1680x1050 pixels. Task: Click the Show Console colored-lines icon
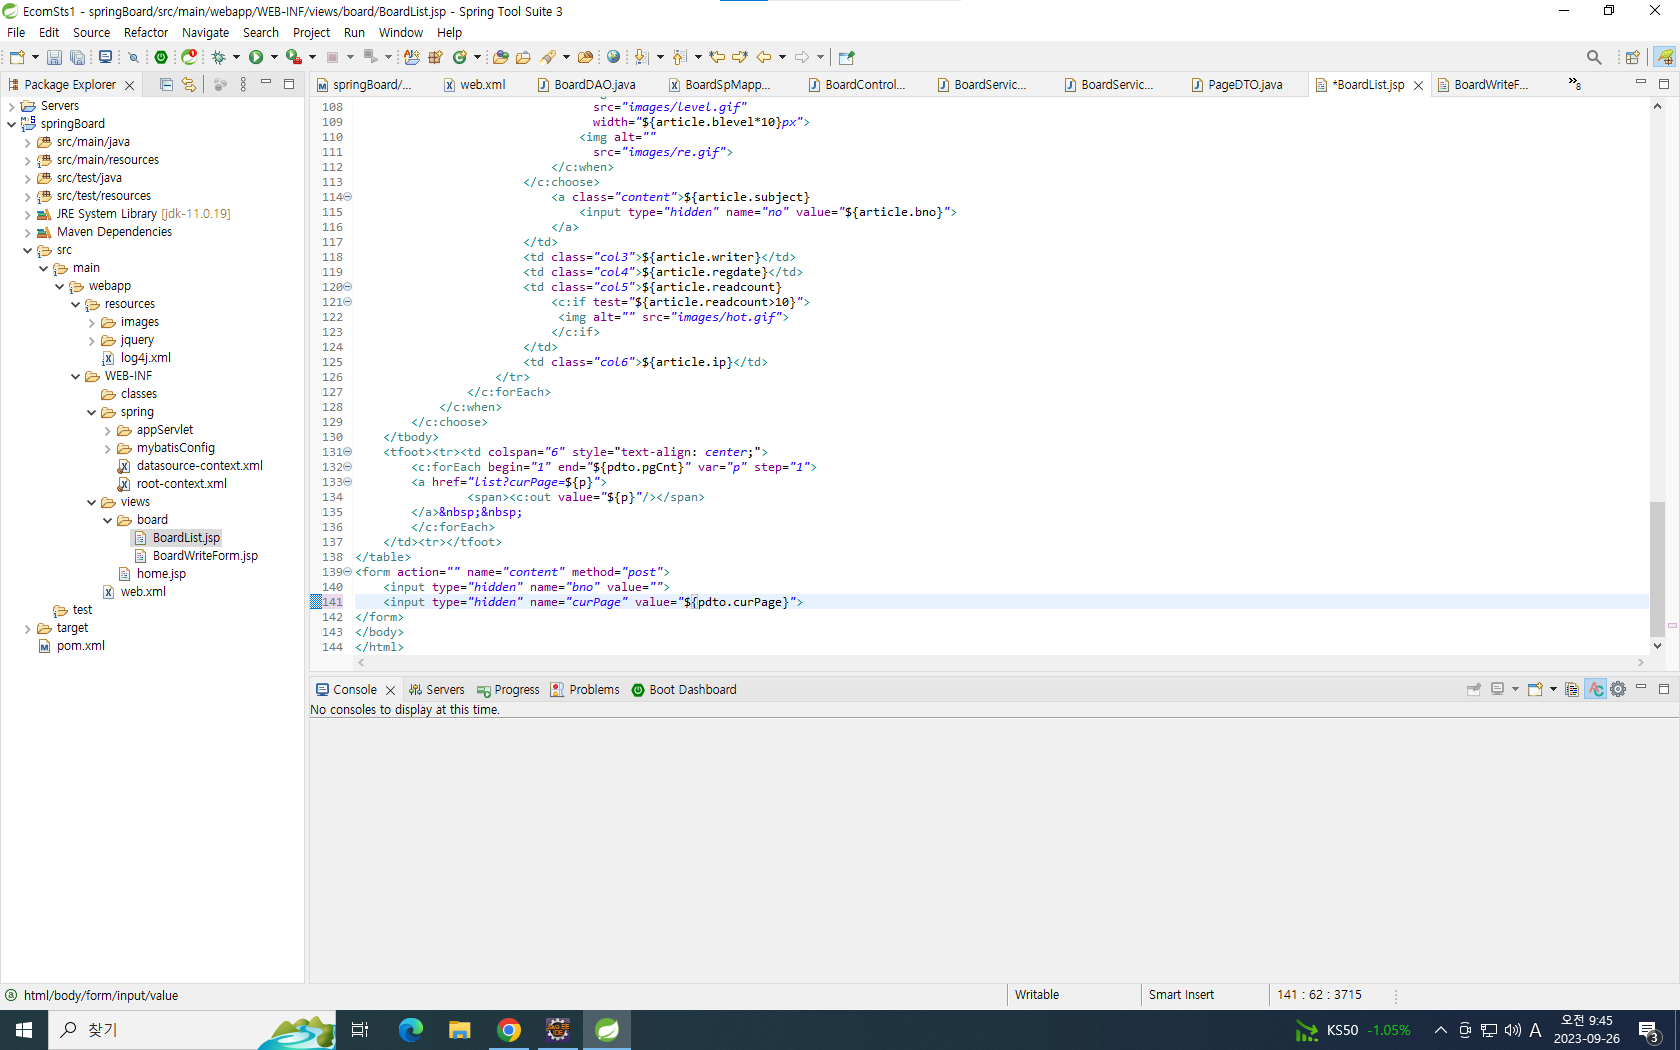pyautogui.click(x=1572, y=689)
